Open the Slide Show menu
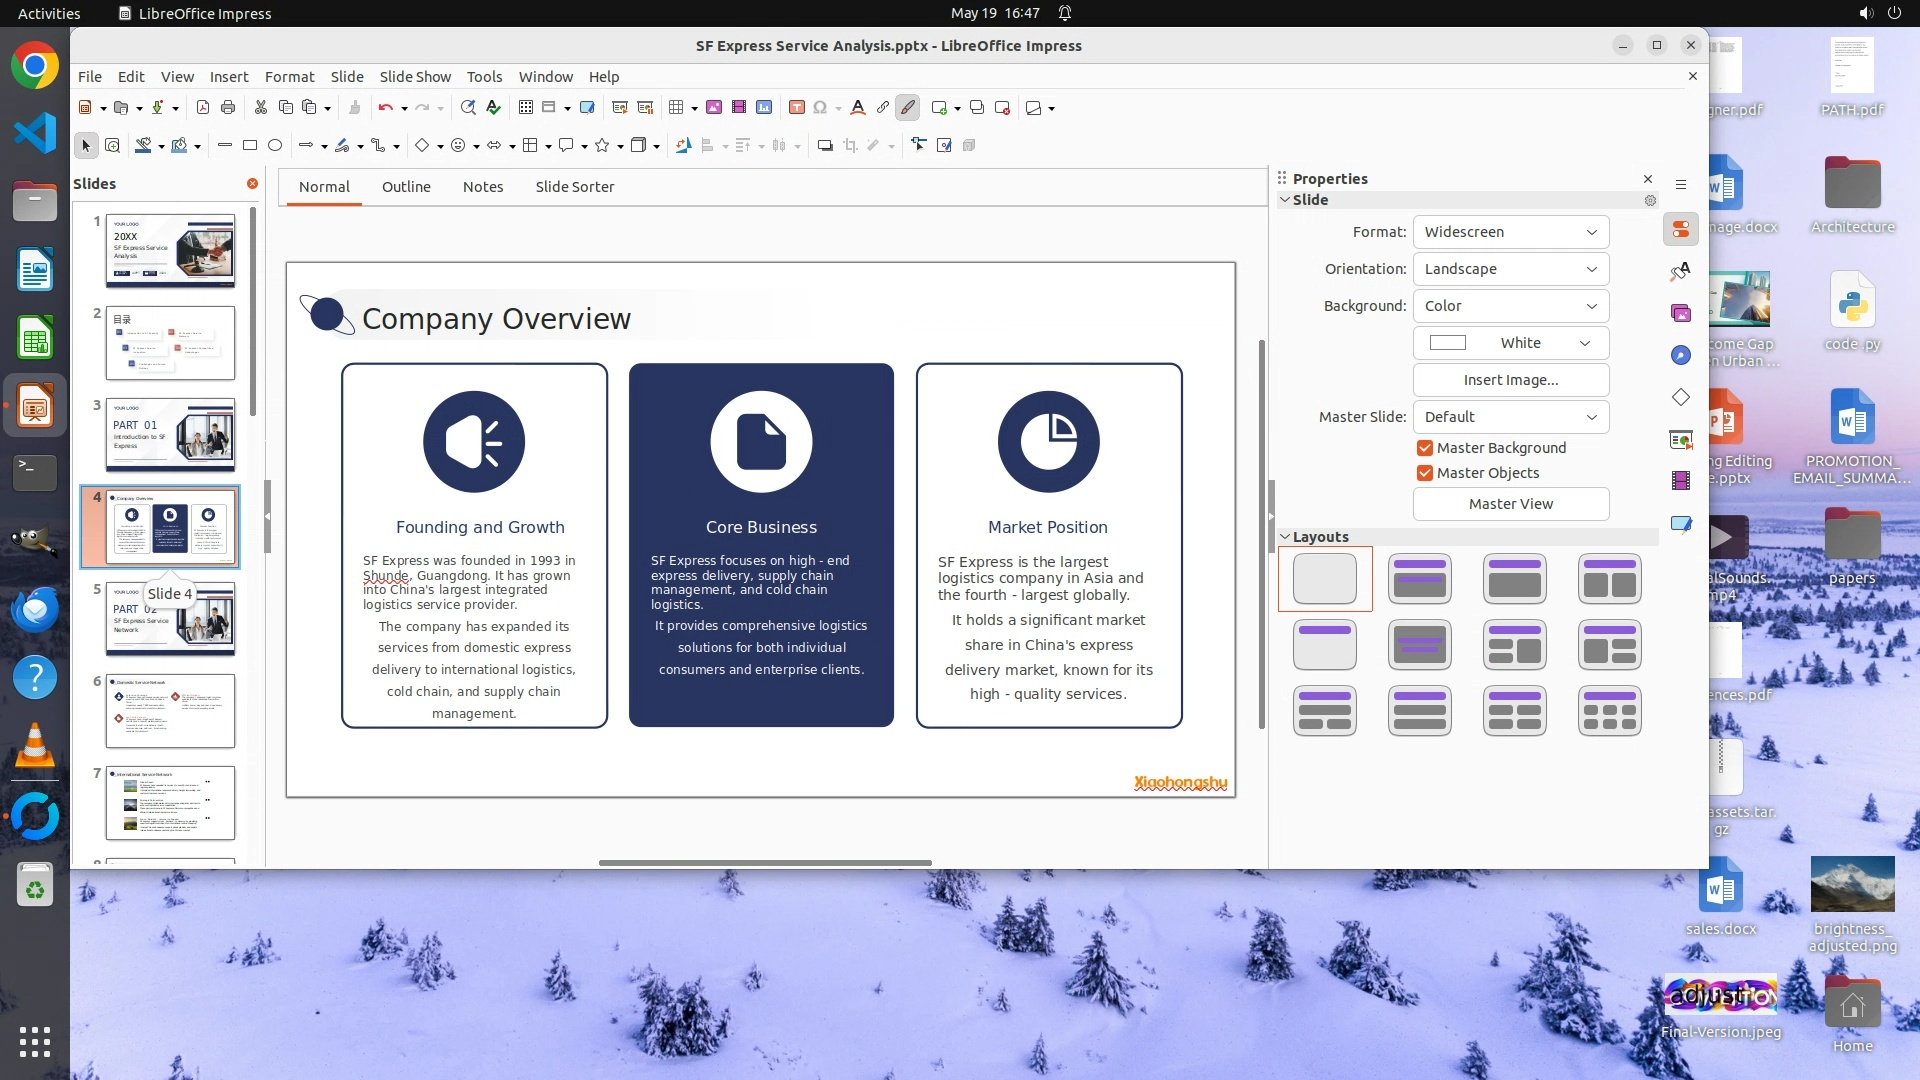The width and height of the screenshot is (1920, 1080). (x=415, y=77)
